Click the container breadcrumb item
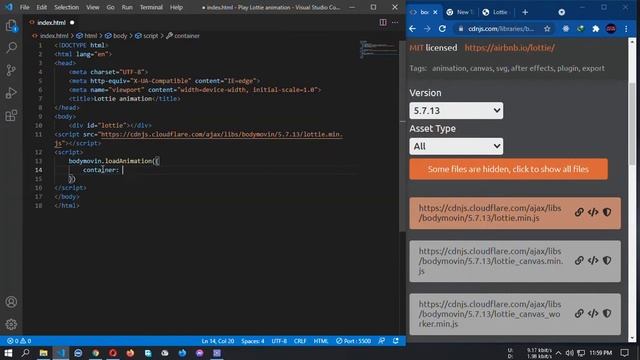640x360 pixels. tap(183, 36)
